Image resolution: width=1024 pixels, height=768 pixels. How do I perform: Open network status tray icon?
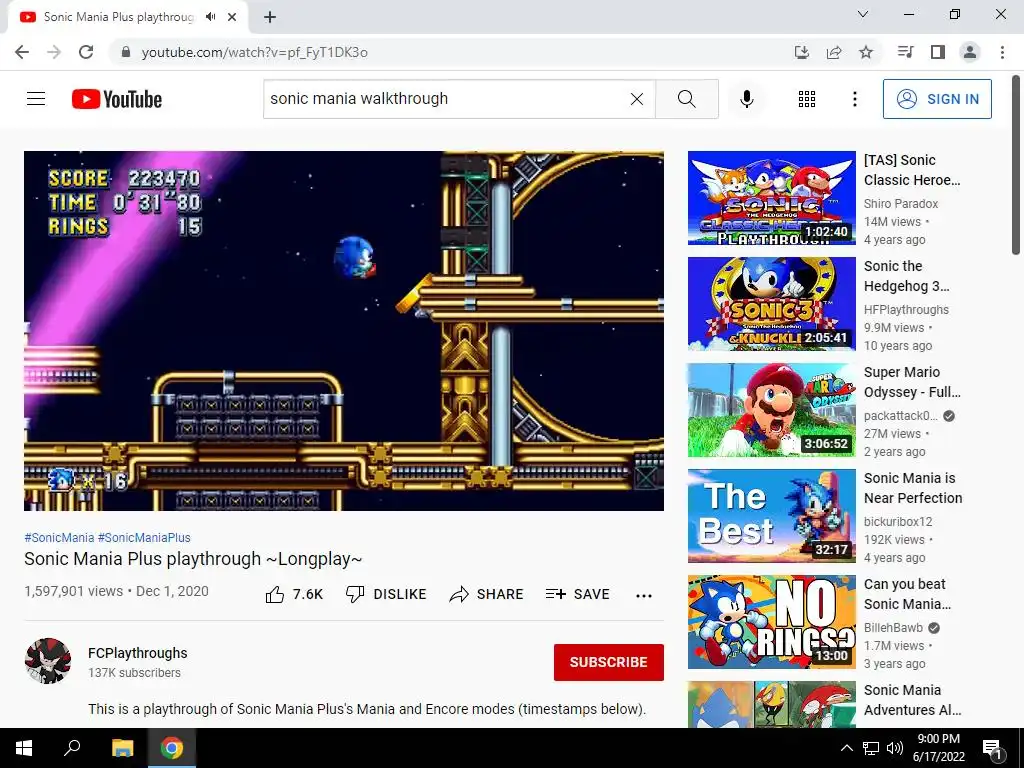pyautogui.click(x=871, y=748)
